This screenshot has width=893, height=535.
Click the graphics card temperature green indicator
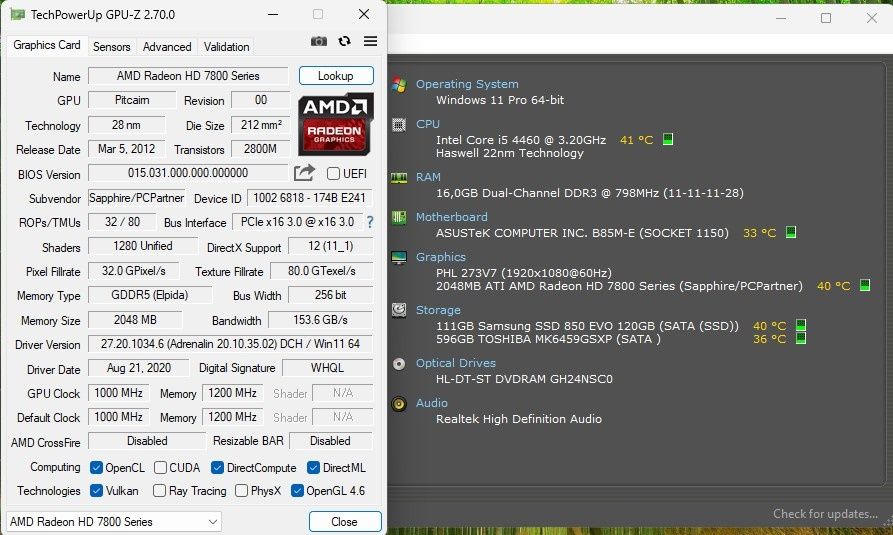[x=865, y=285]
